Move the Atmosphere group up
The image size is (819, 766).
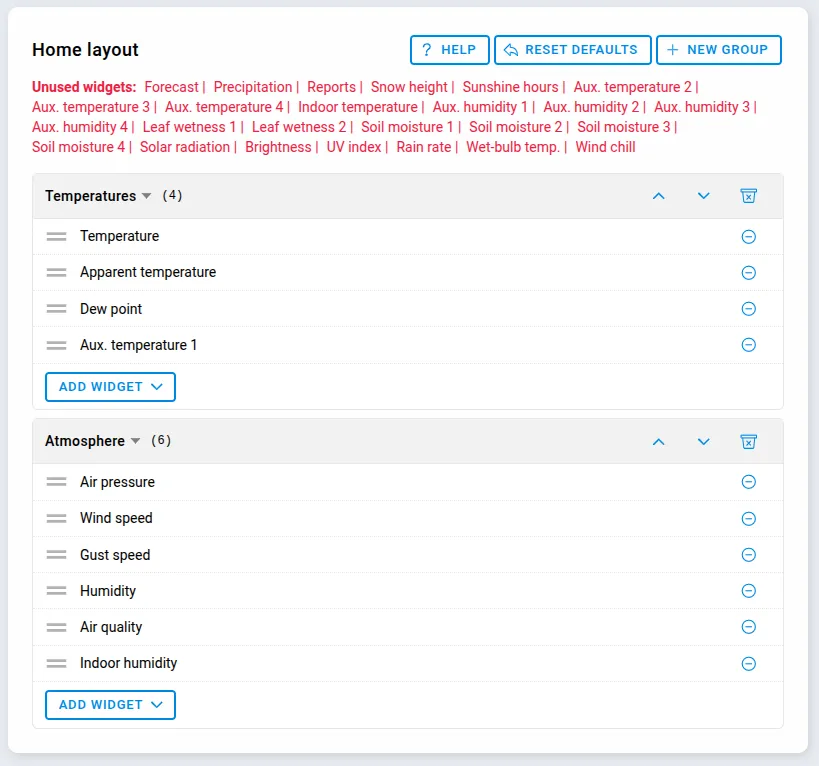pos(659,442)
